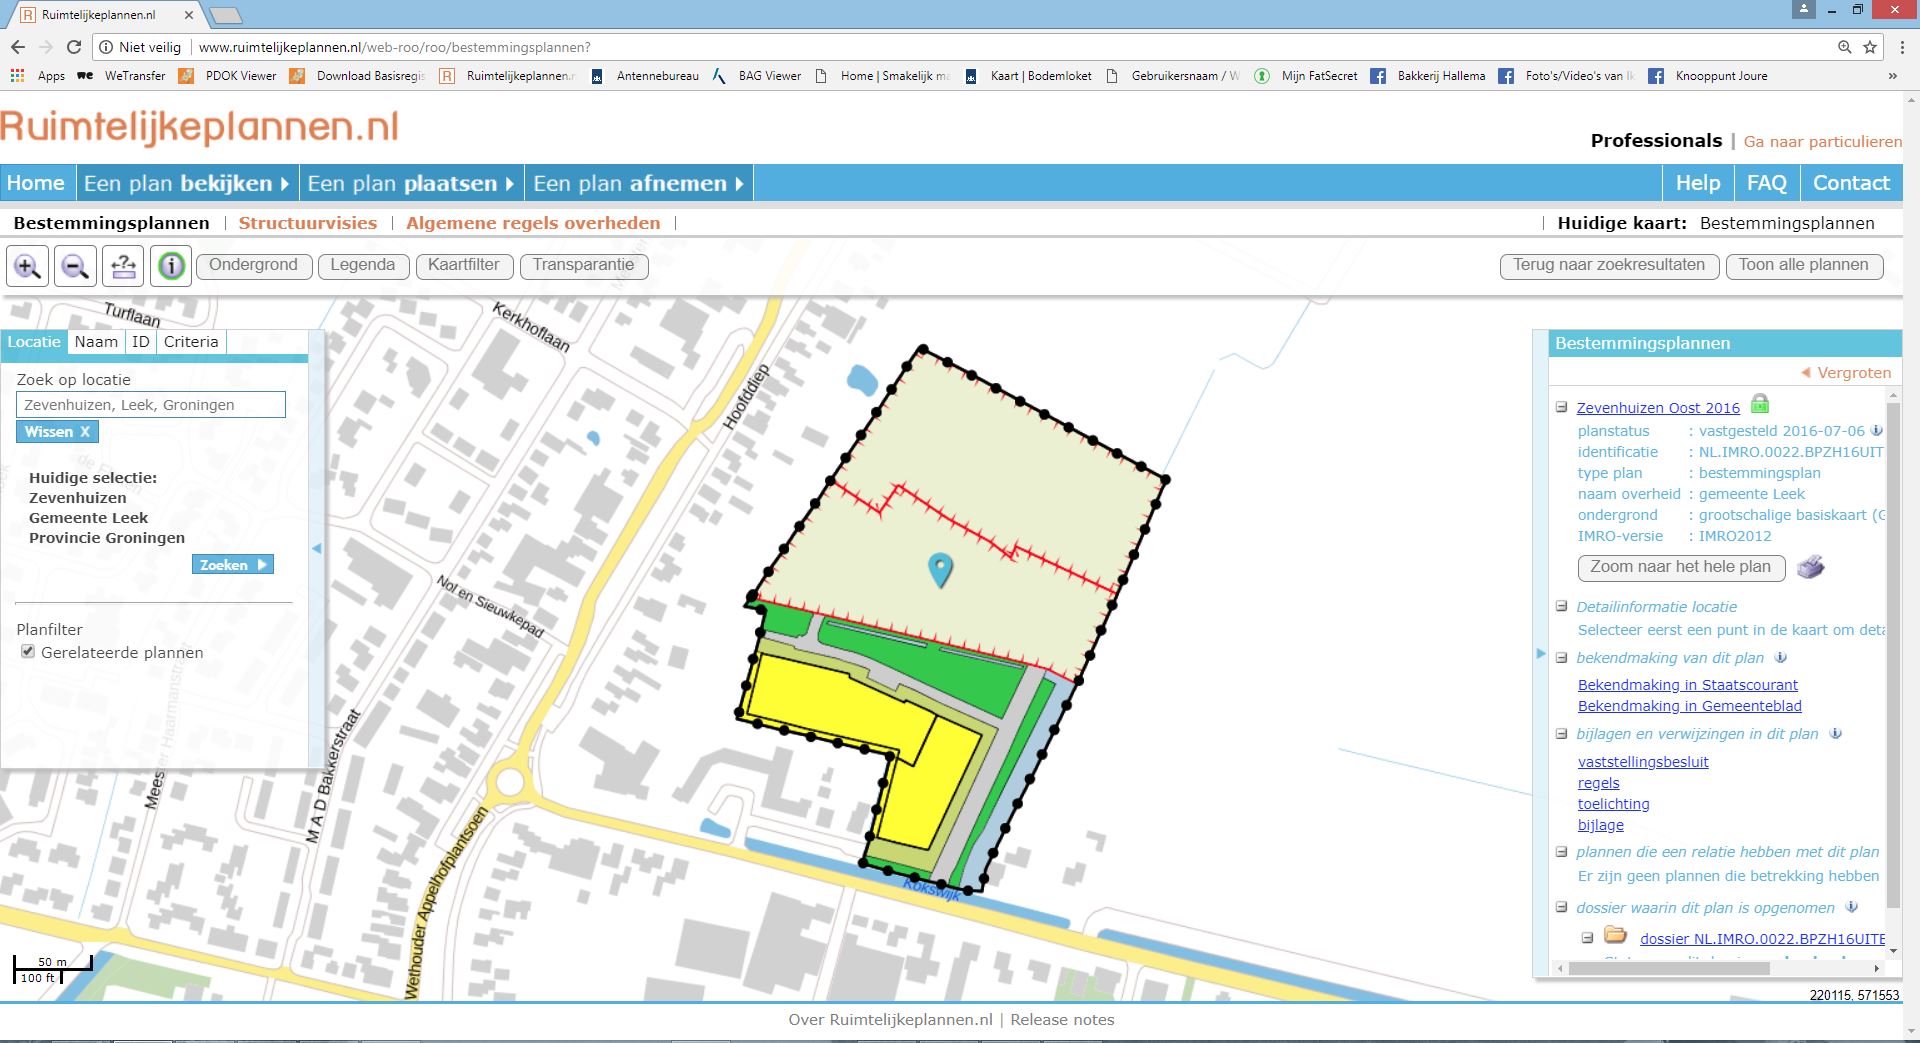Click the Kaartfilter button
This screenshot has height=1043, width=1920.
coord(464,266)
